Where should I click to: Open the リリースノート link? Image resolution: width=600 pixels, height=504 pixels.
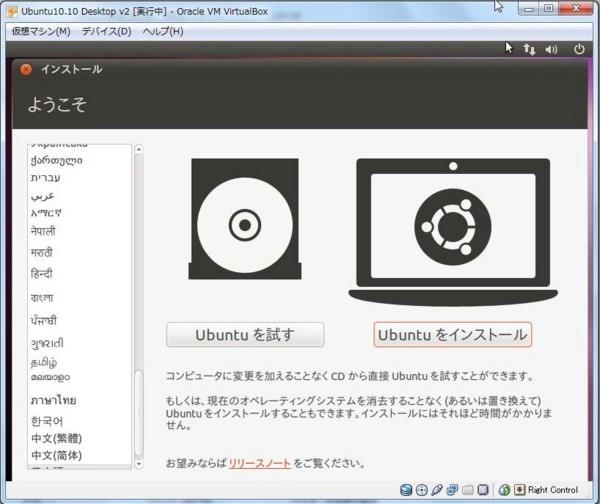click(x=260, y=463)
